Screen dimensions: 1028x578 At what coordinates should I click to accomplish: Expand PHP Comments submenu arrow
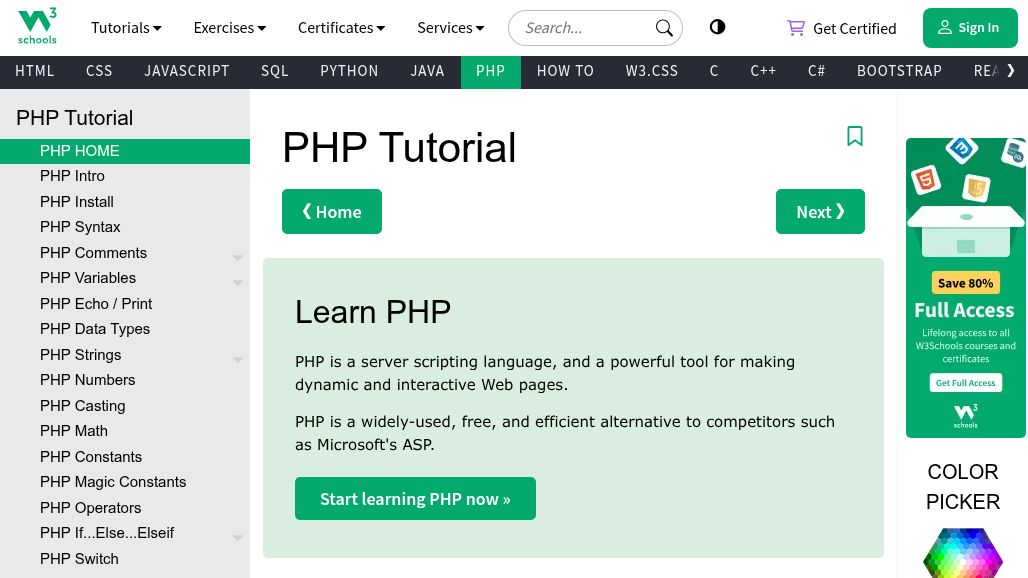(x=237, y=258)
